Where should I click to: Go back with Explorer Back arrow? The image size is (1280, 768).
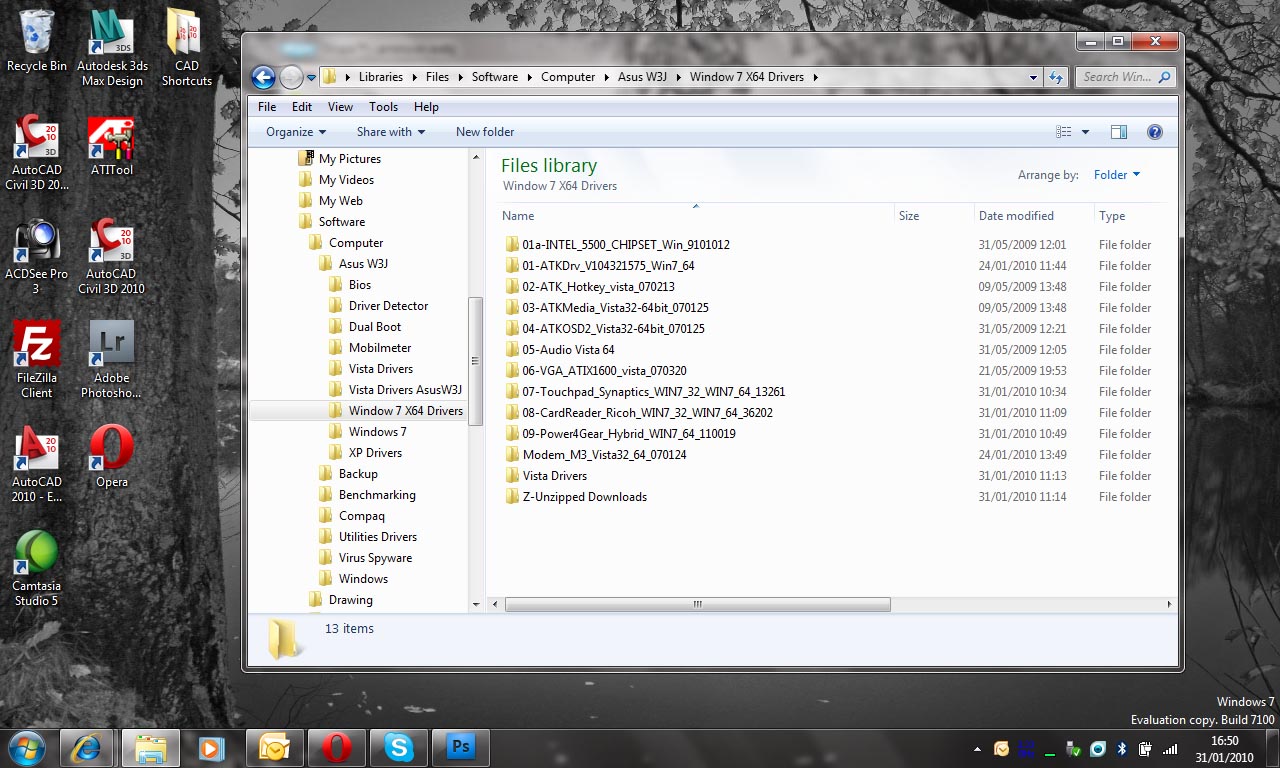point(263,77)
